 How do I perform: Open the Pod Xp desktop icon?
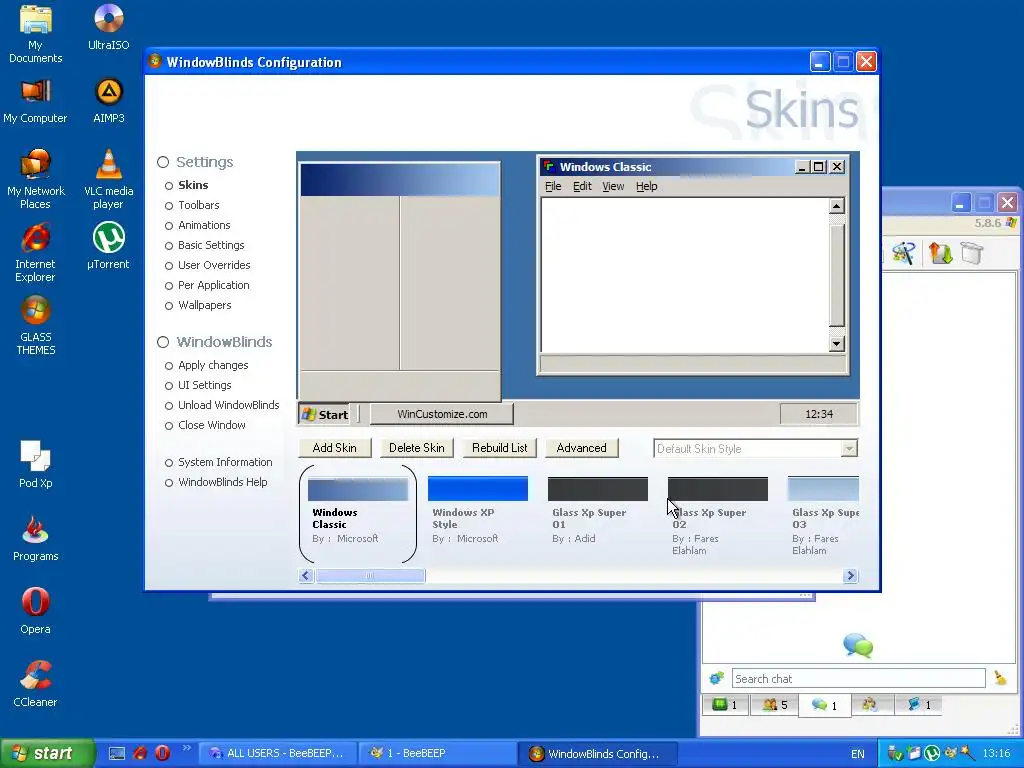35,465
